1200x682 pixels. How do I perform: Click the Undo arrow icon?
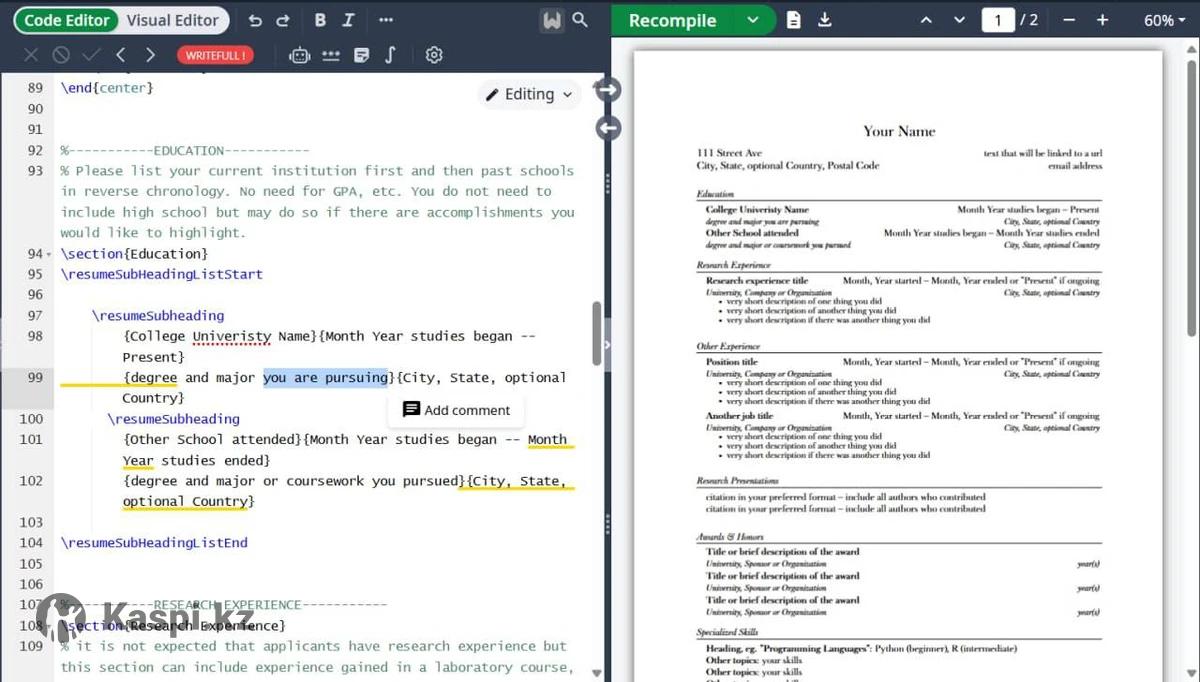click(x=255, y=20)
